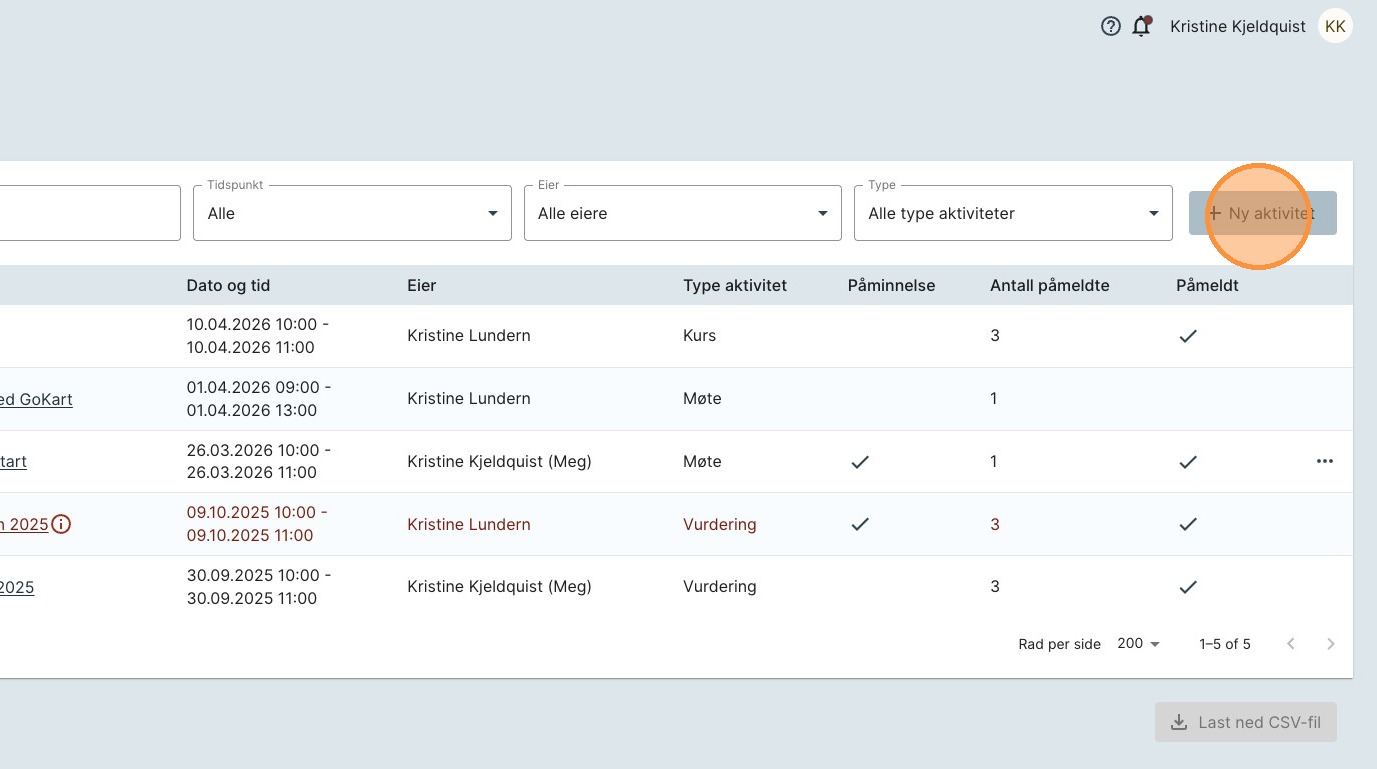Open the help question mark icon
This screenshot has width=1377, height=769.
click(x=1110, y=27)
